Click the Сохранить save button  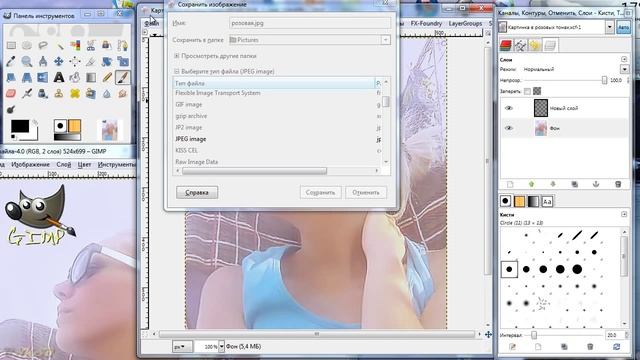tap(320, 192)
